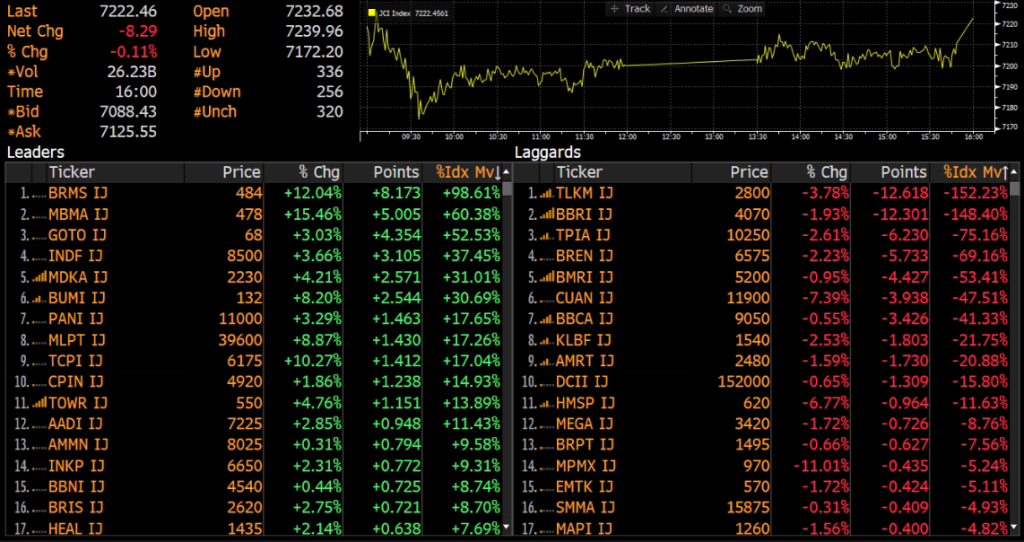
Task: Select the MLPT IJ ticker
Action: (76, 340)
